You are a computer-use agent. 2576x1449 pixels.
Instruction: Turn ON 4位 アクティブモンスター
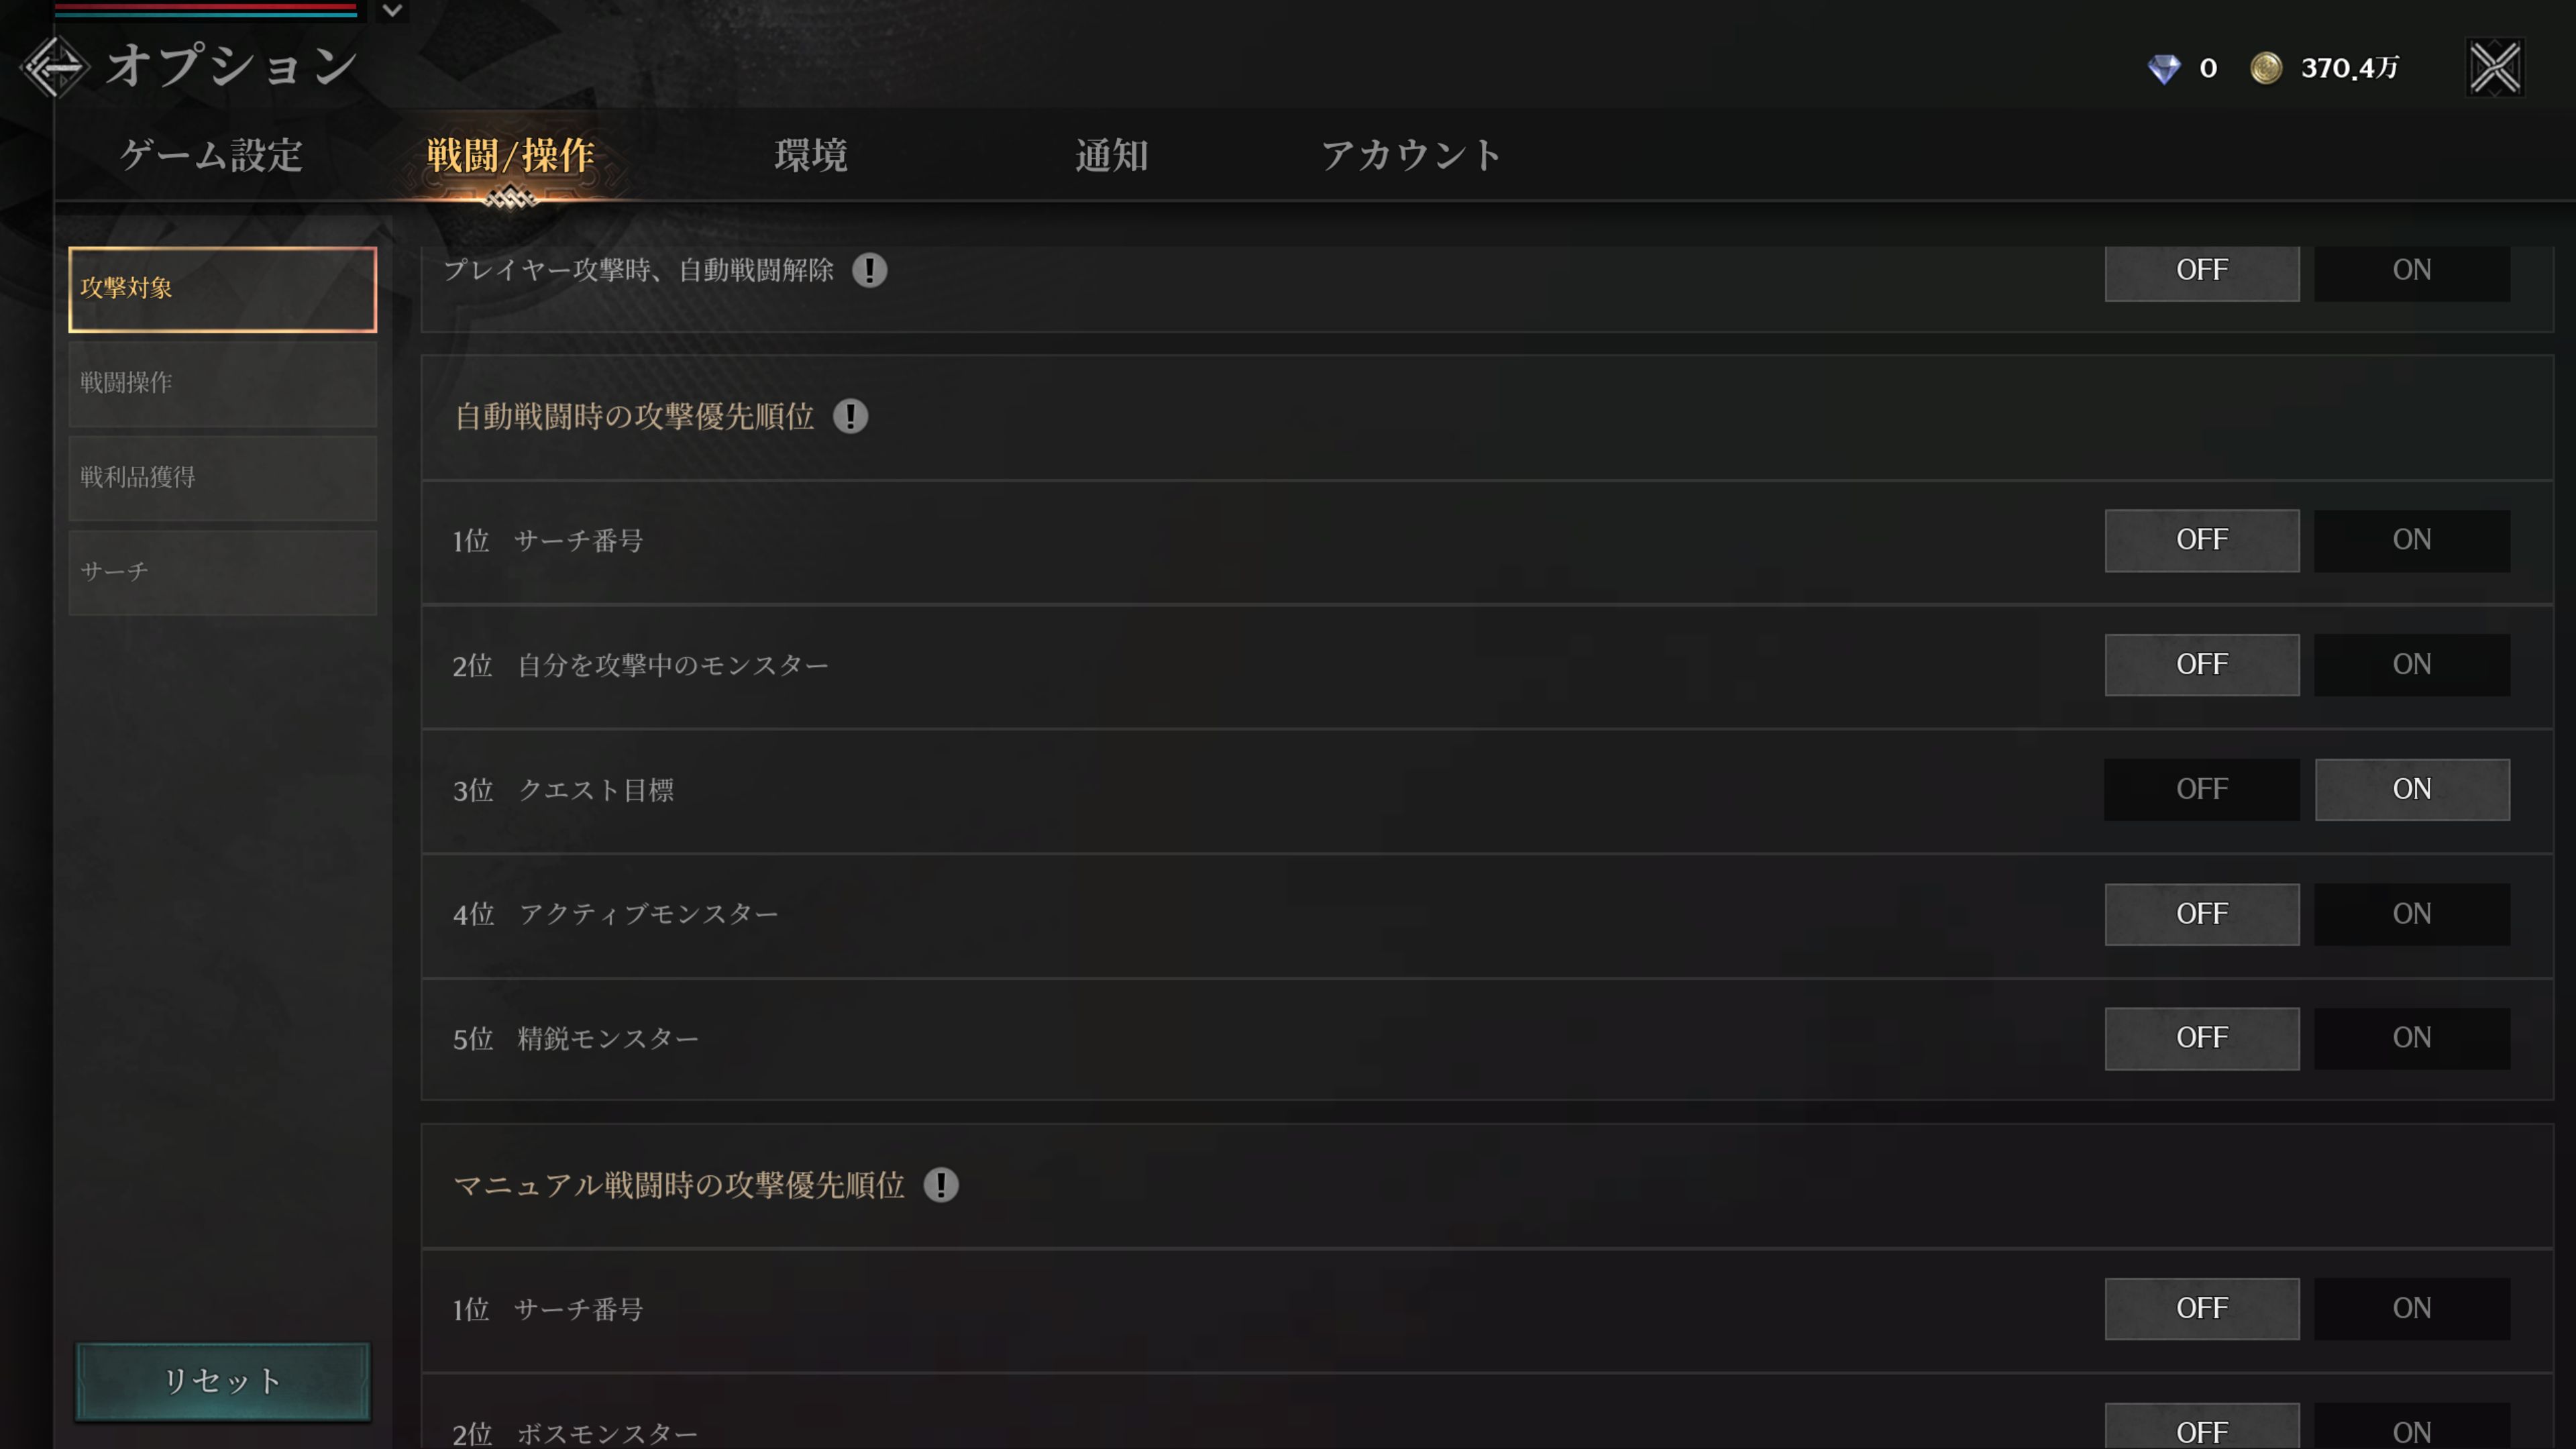coord(2412,913)
